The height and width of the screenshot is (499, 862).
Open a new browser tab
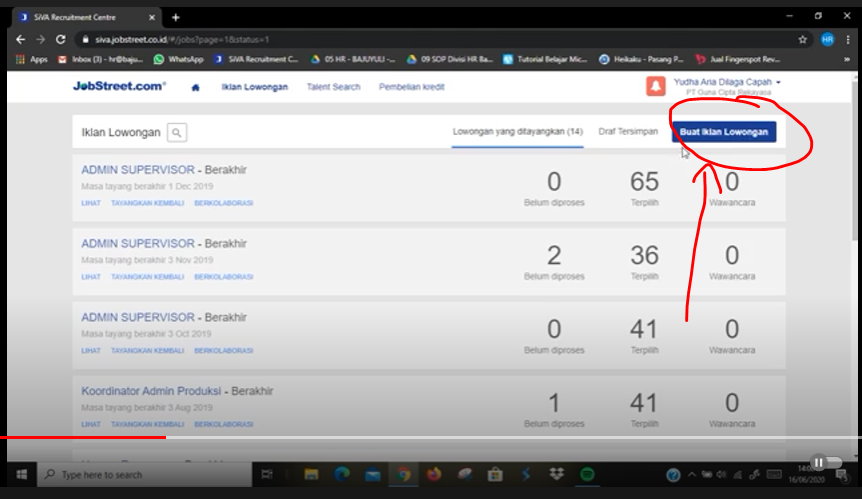point(176,17)
